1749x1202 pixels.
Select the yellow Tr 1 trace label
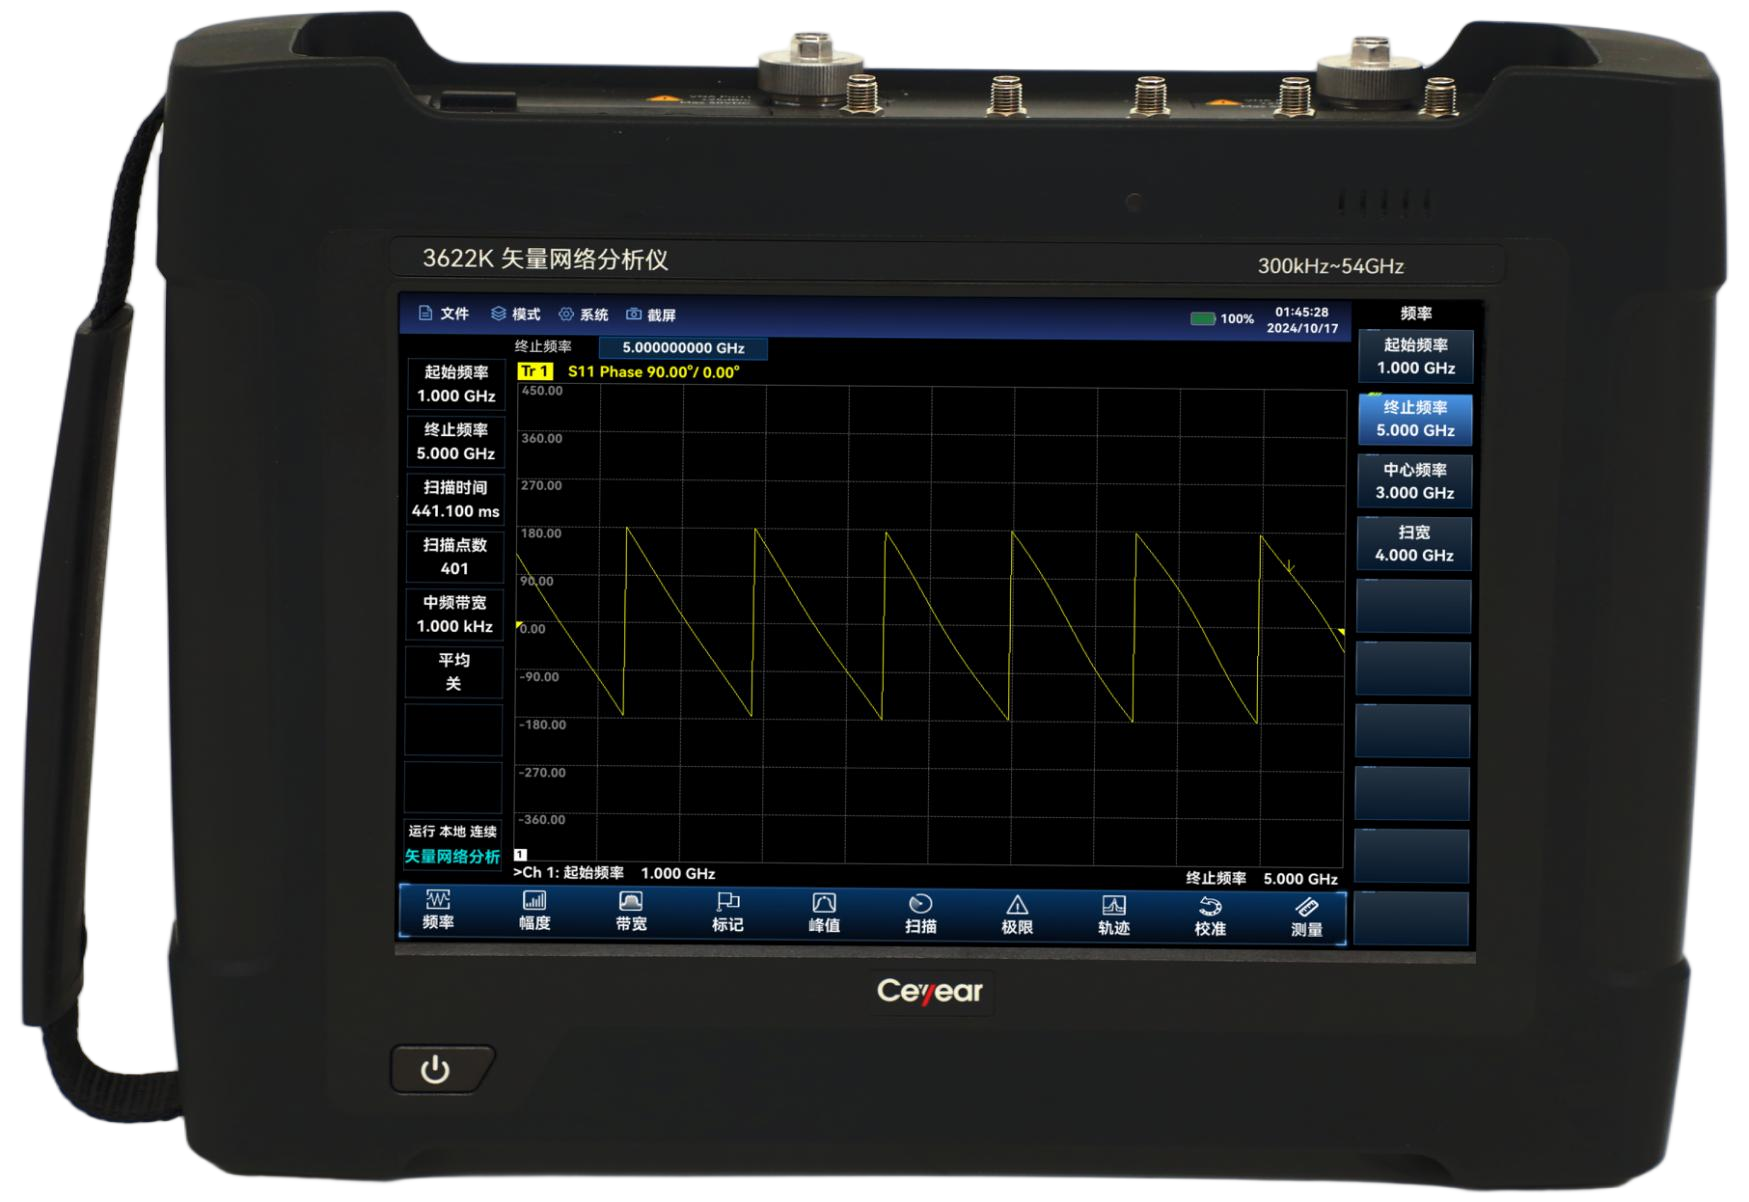pos(535,371)
